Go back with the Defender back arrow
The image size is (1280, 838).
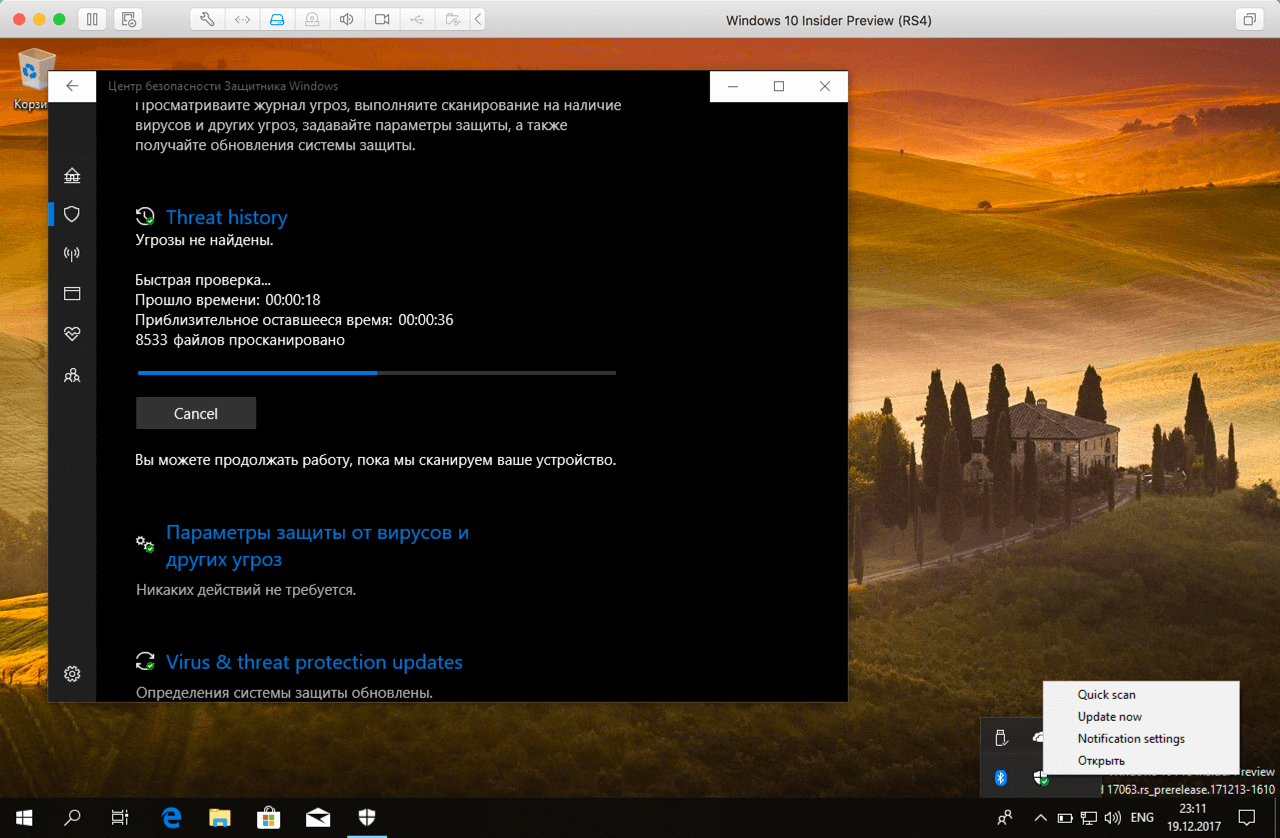pyautogui.click(x=72, y=86)
